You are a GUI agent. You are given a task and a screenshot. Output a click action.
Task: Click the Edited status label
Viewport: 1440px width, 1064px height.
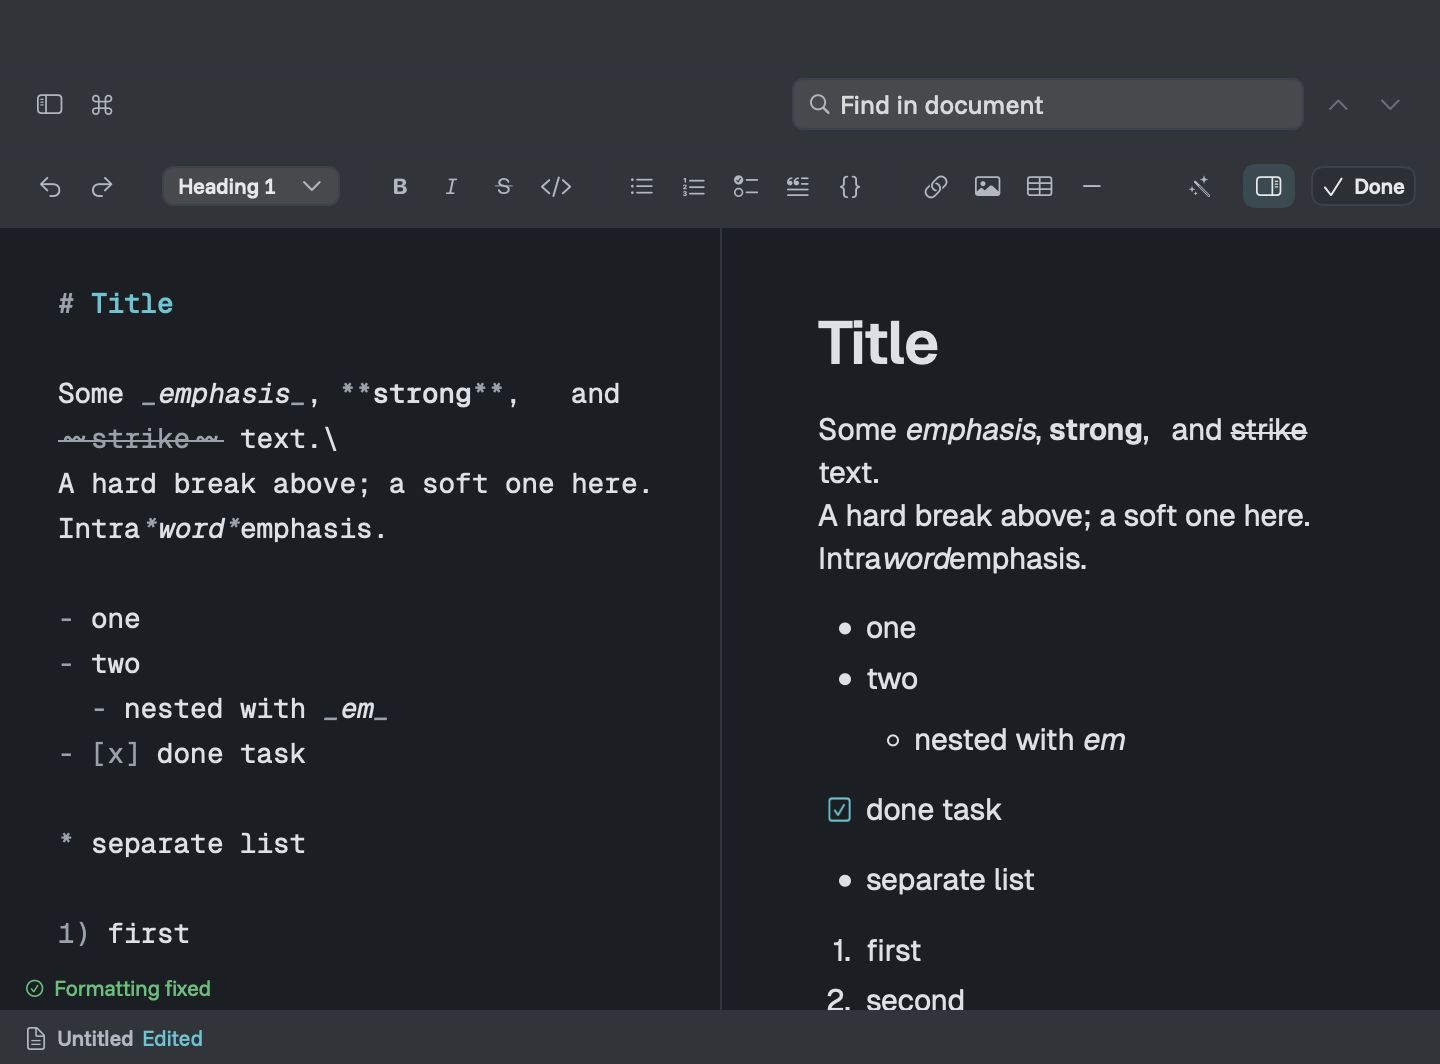172,1039
